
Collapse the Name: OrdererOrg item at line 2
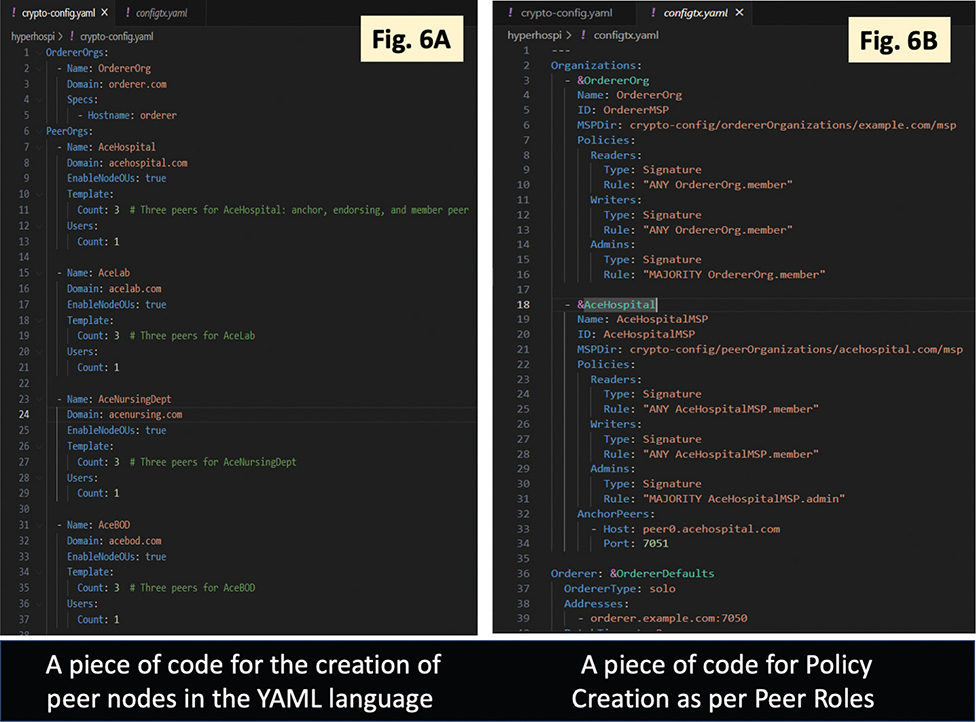click(38, 69)
